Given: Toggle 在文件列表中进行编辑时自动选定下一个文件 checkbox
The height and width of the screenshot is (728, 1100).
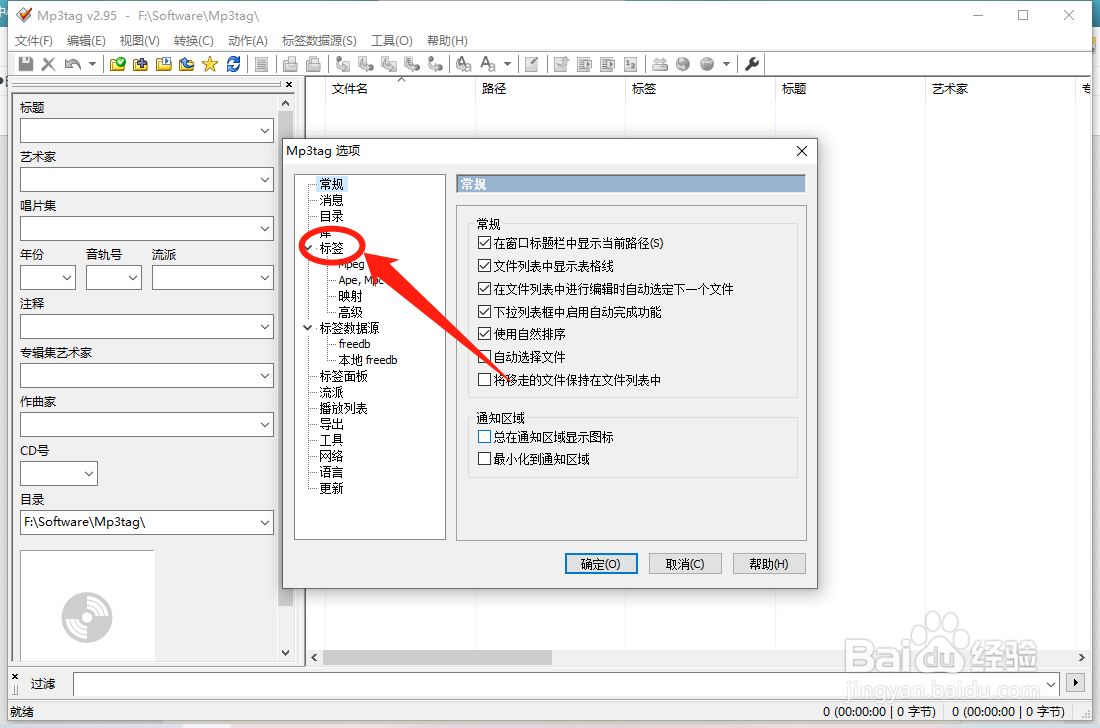Looking at the screenshot, I should [x=484, y=288].
